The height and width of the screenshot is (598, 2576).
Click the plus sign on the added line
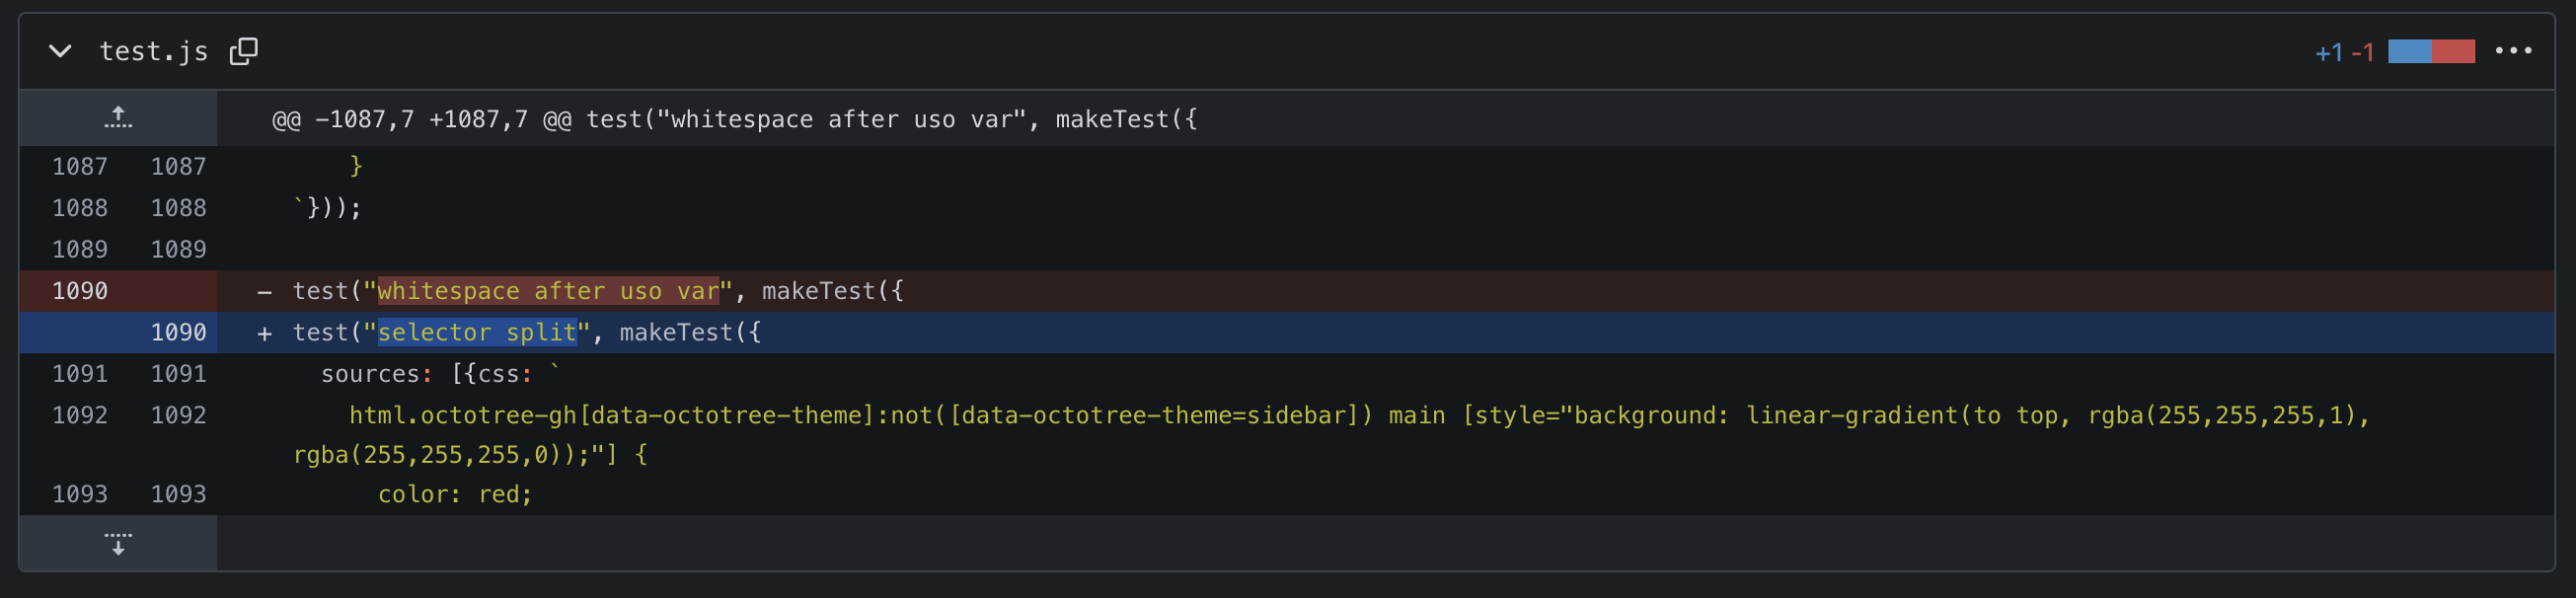coord(264,333)
